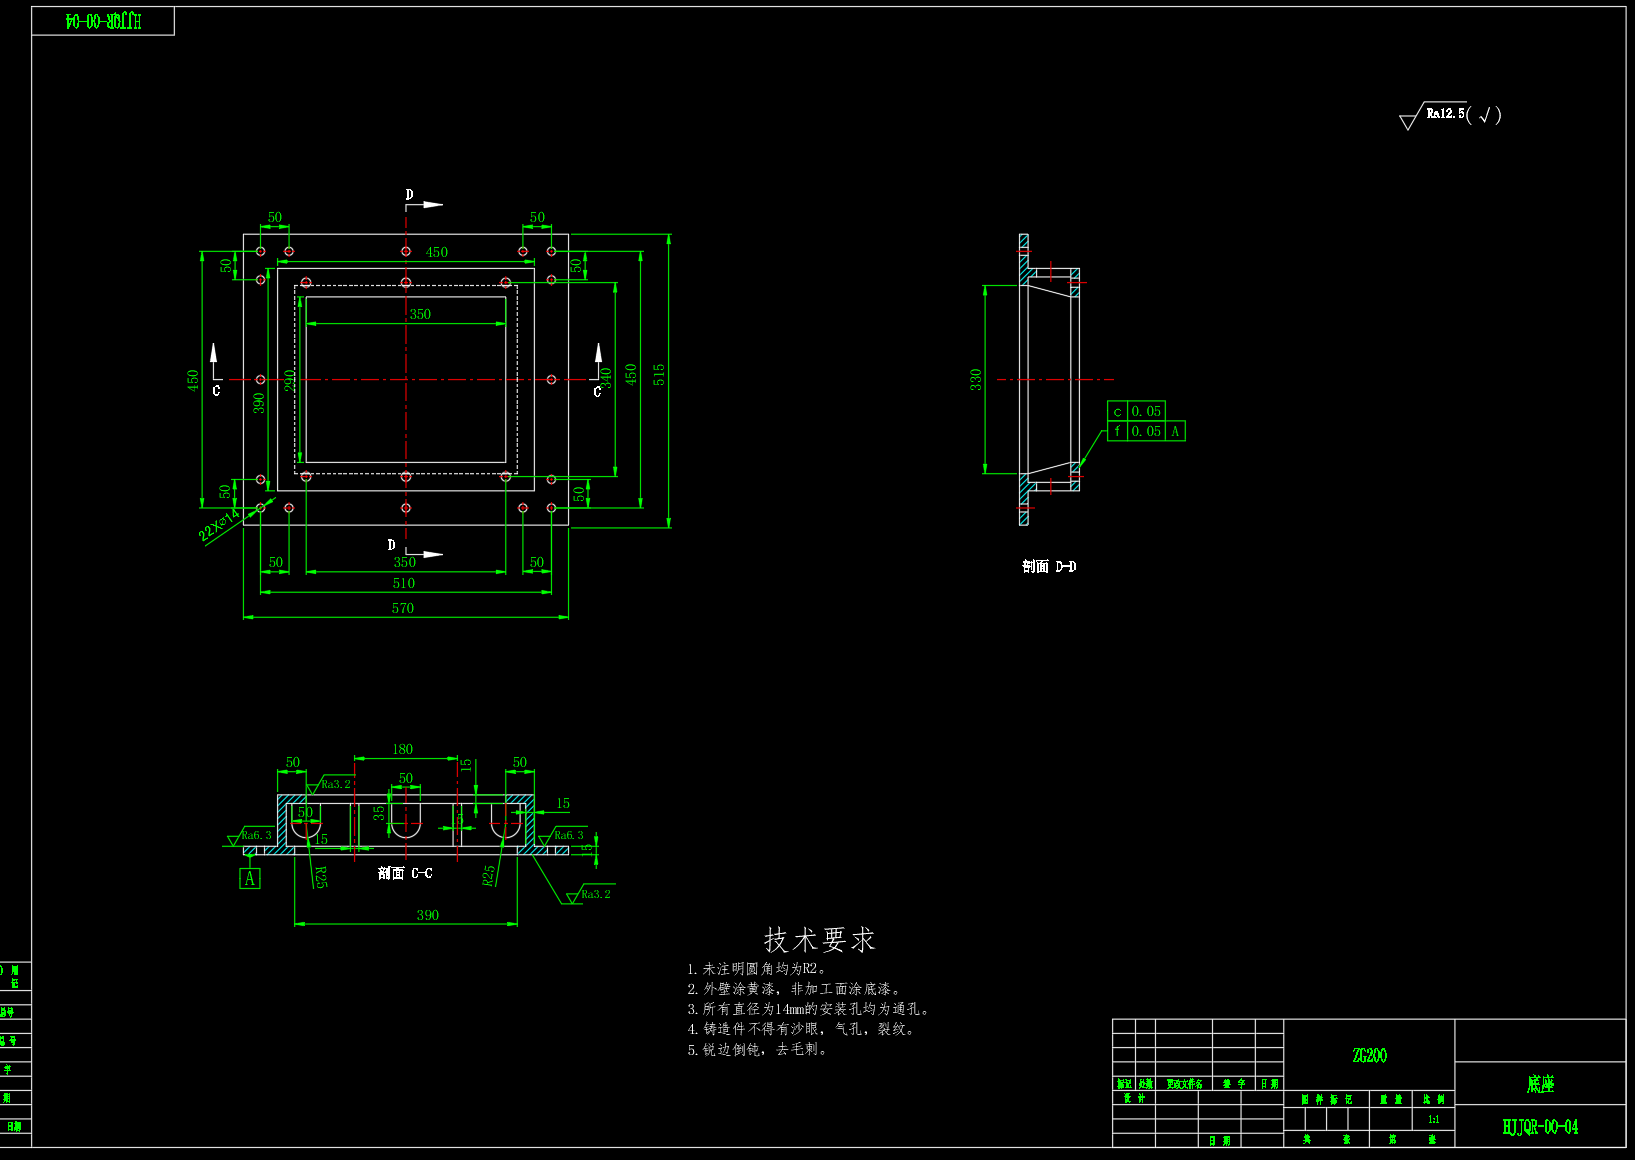This screenshot has width=1635, height=1160.
Task: Click the ZG200 material cell
Action: click(1369, 1055)
